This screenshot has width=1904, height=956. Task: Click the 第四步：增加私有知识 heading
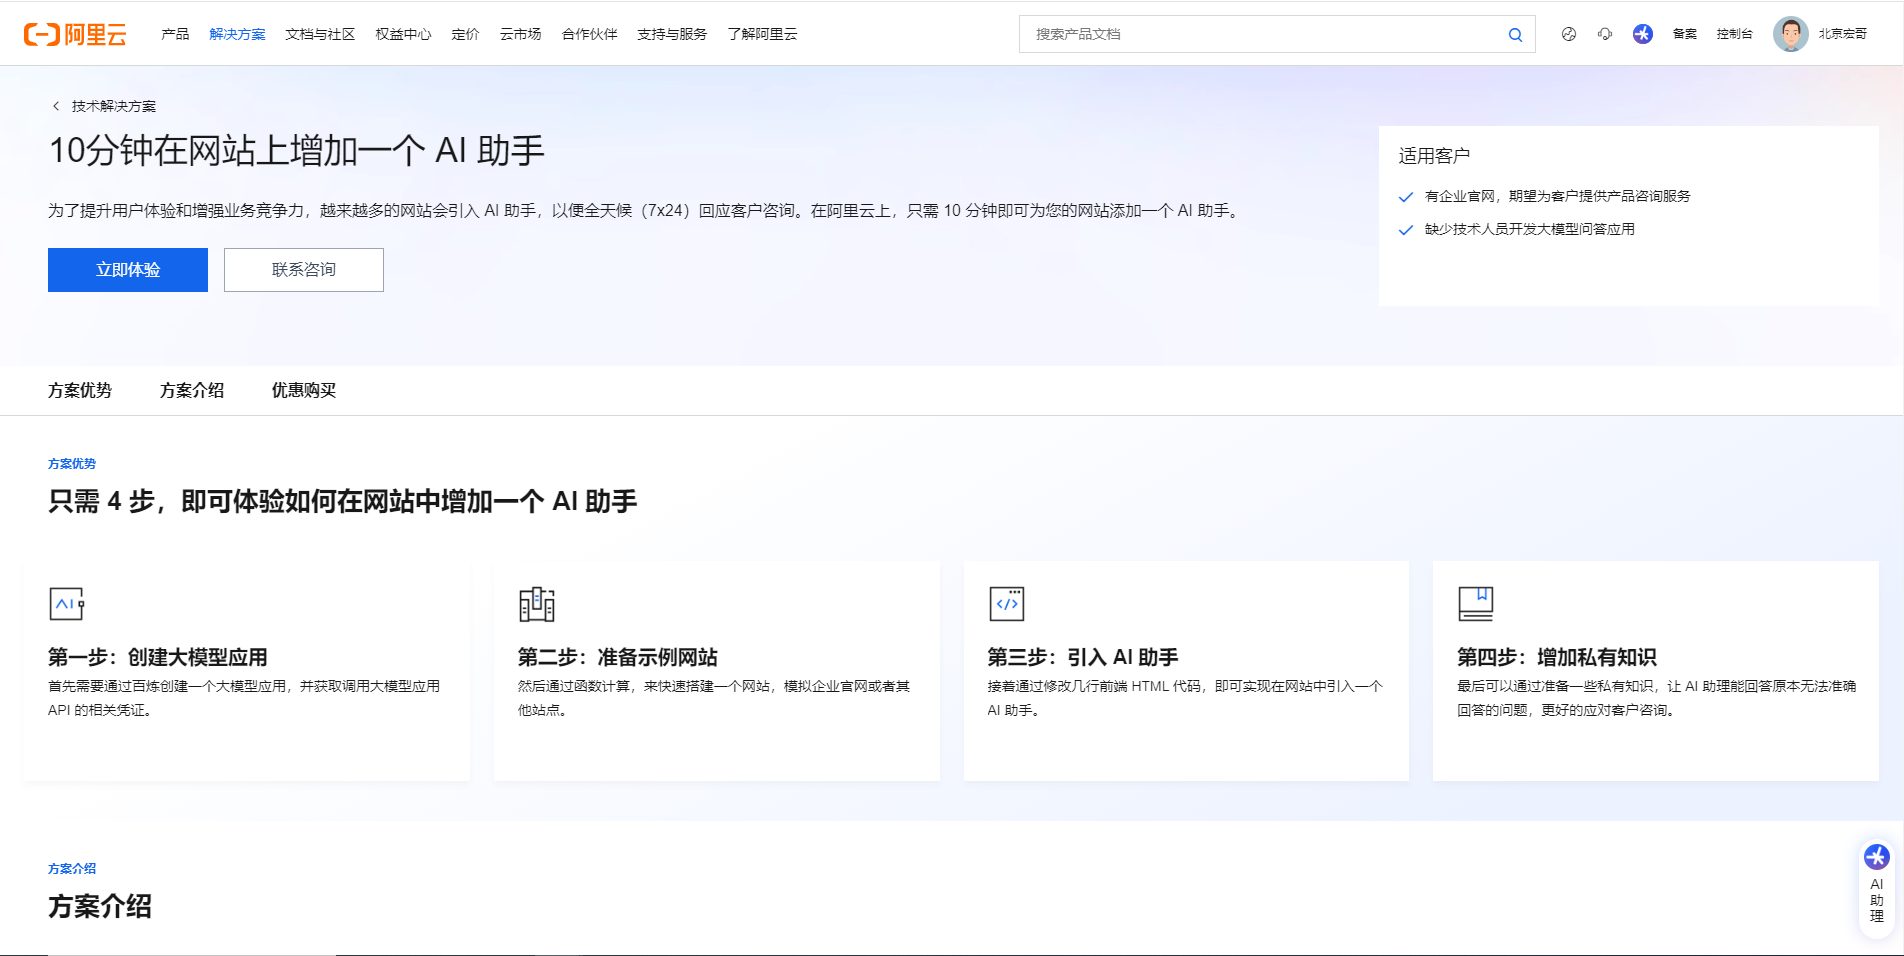point(1557,657)
